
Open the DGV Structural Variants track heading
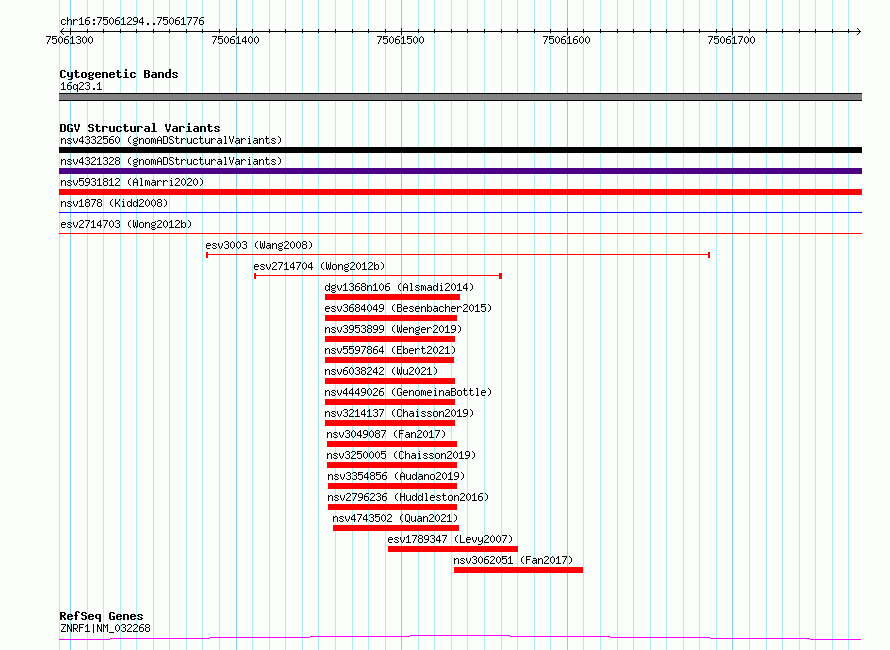coord(140,128)
